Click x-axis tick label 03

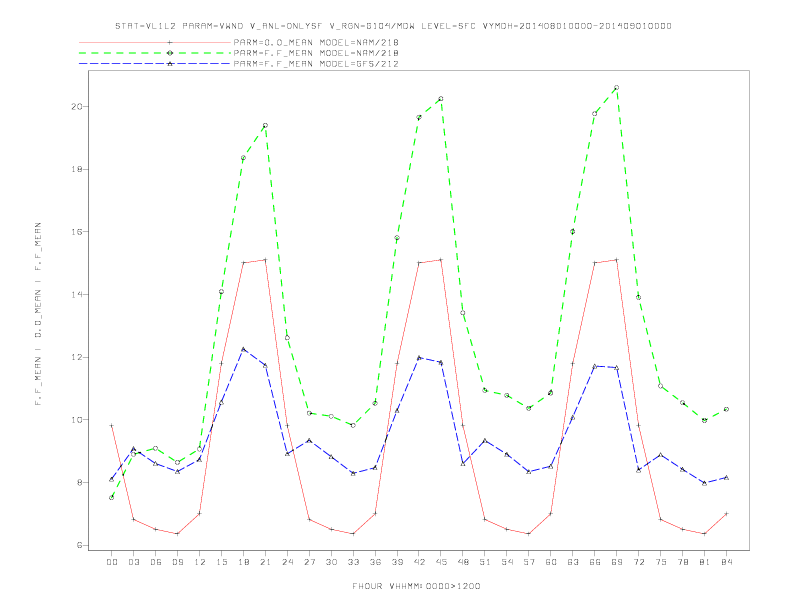(x=134, y=562)
